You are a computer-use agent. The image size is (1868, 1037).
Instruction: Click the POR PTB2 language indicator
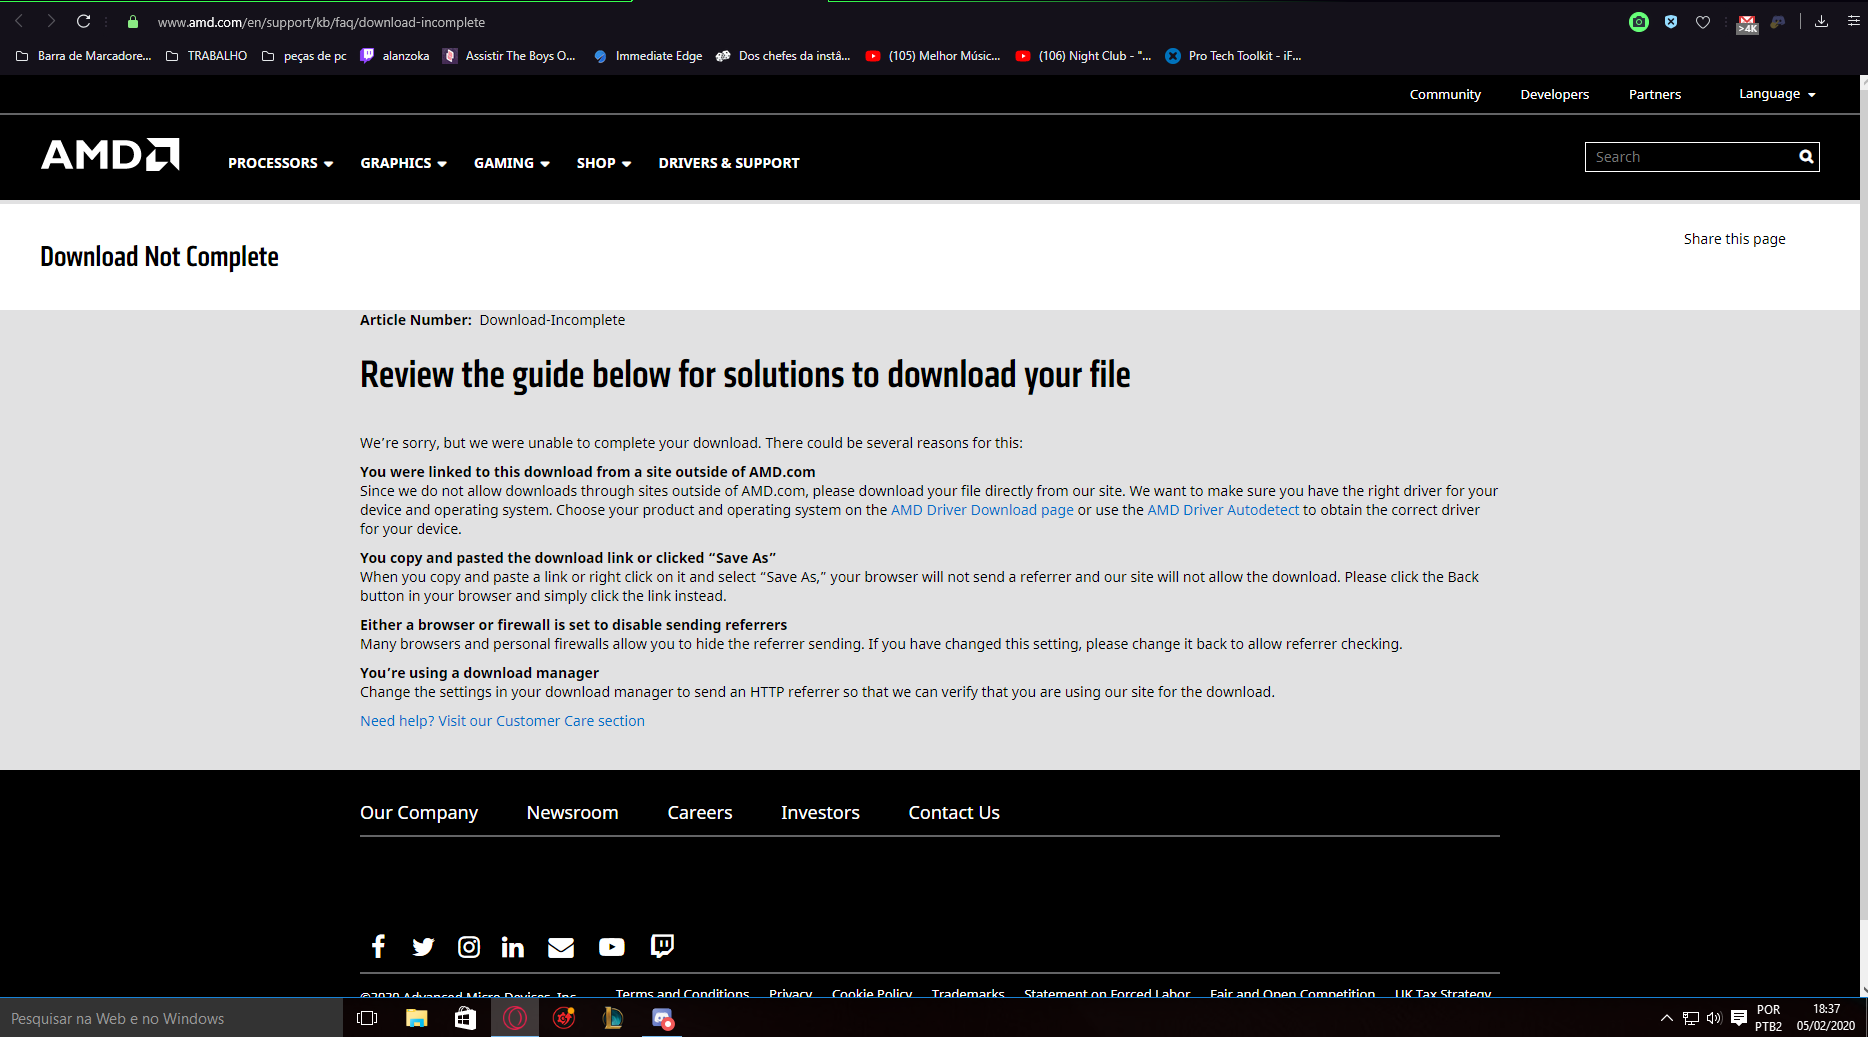[x=1768, y=1018]
